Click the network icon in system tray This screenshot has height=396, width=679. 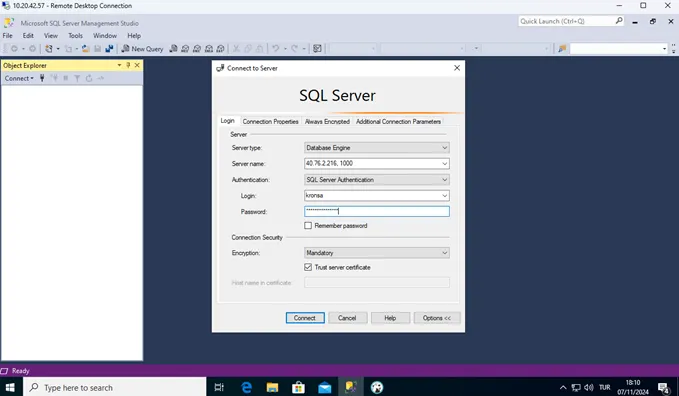[576, 387]
